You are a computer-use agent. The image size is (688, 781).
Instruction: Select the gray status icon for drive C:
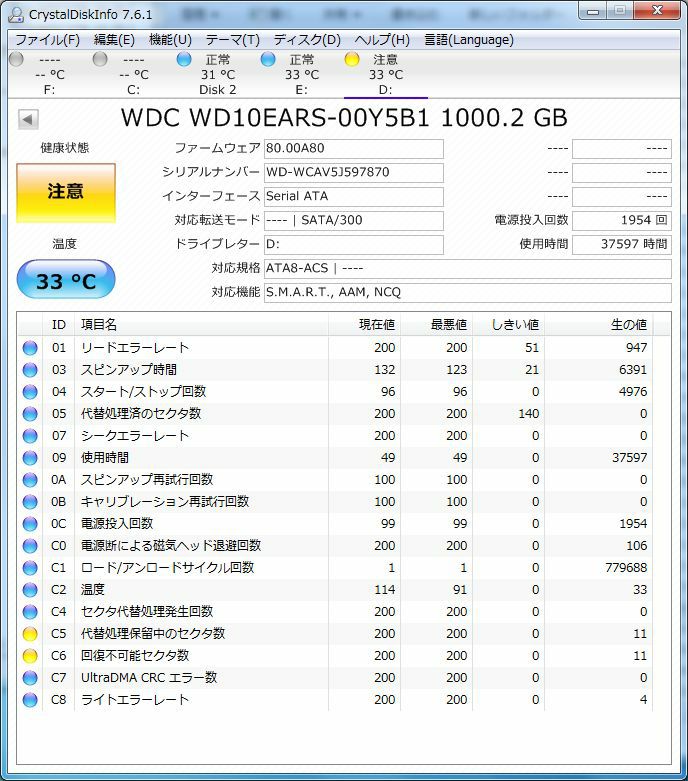(100, 59)
